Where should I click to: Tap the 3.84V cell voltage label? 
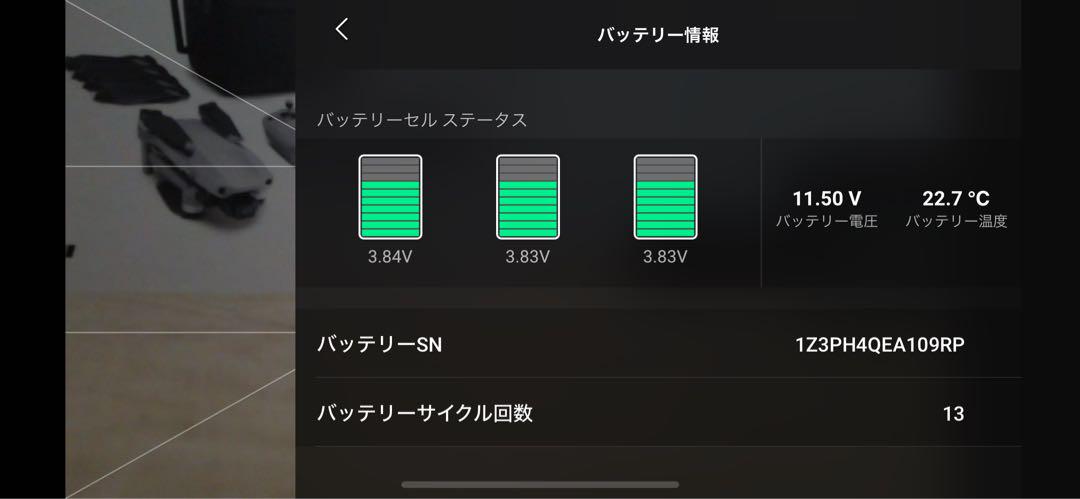click(x=390, y=257)
